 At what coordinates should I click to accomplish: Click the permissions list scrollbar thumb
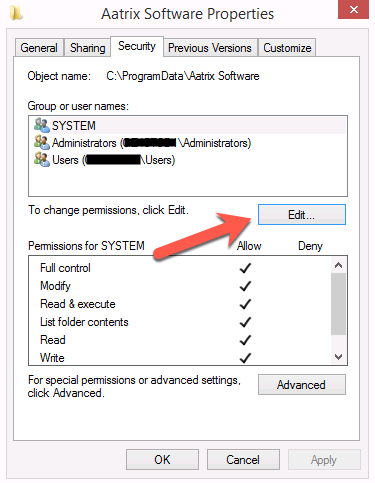tap(339, 304)
